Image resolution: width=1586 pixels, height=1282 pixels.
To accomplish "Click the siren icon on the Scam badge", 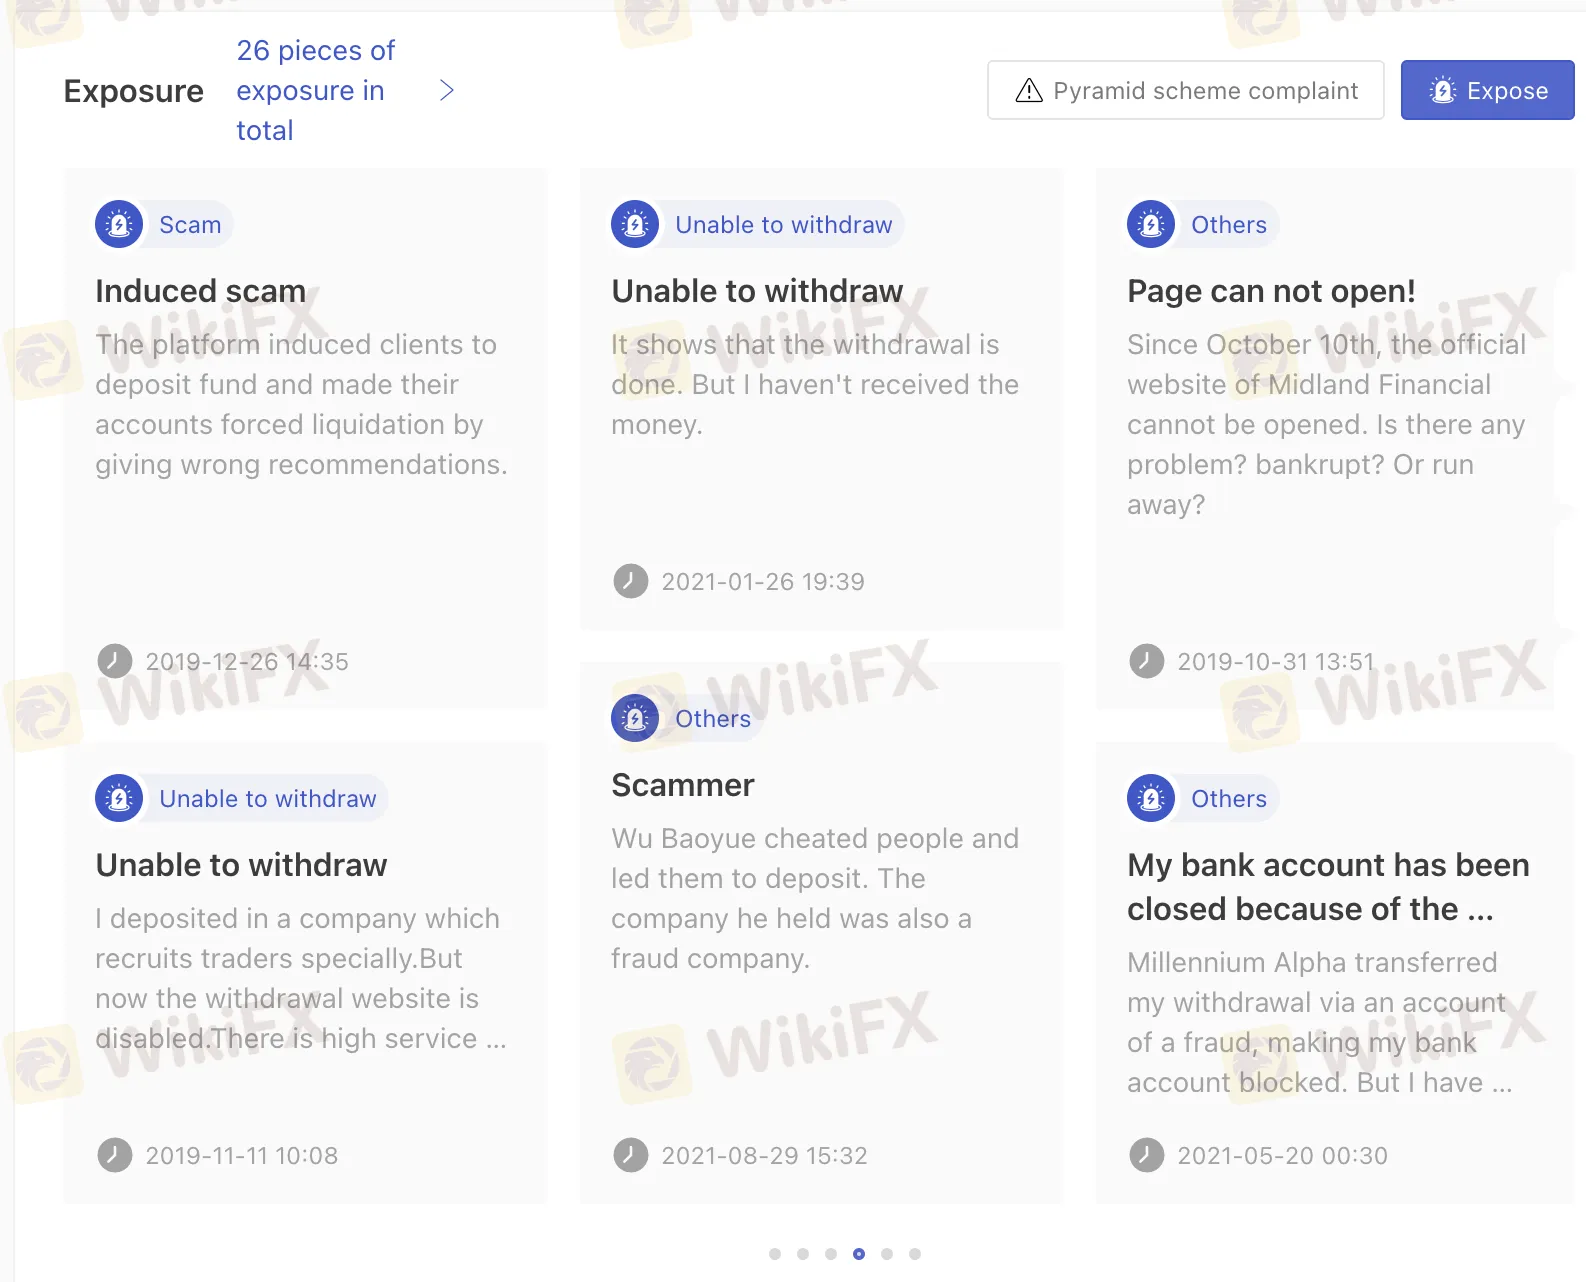I will click(x=118, y=224).
